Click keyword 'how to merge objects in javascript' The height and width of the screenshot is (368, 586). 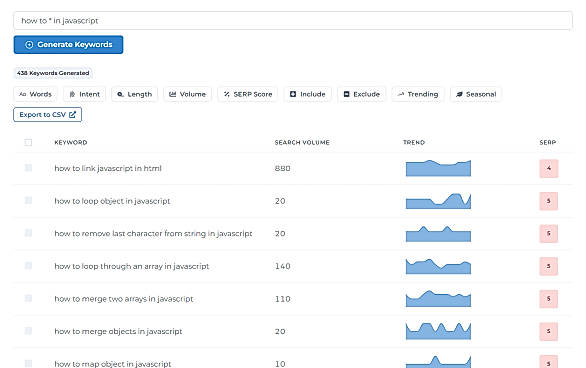118,331
